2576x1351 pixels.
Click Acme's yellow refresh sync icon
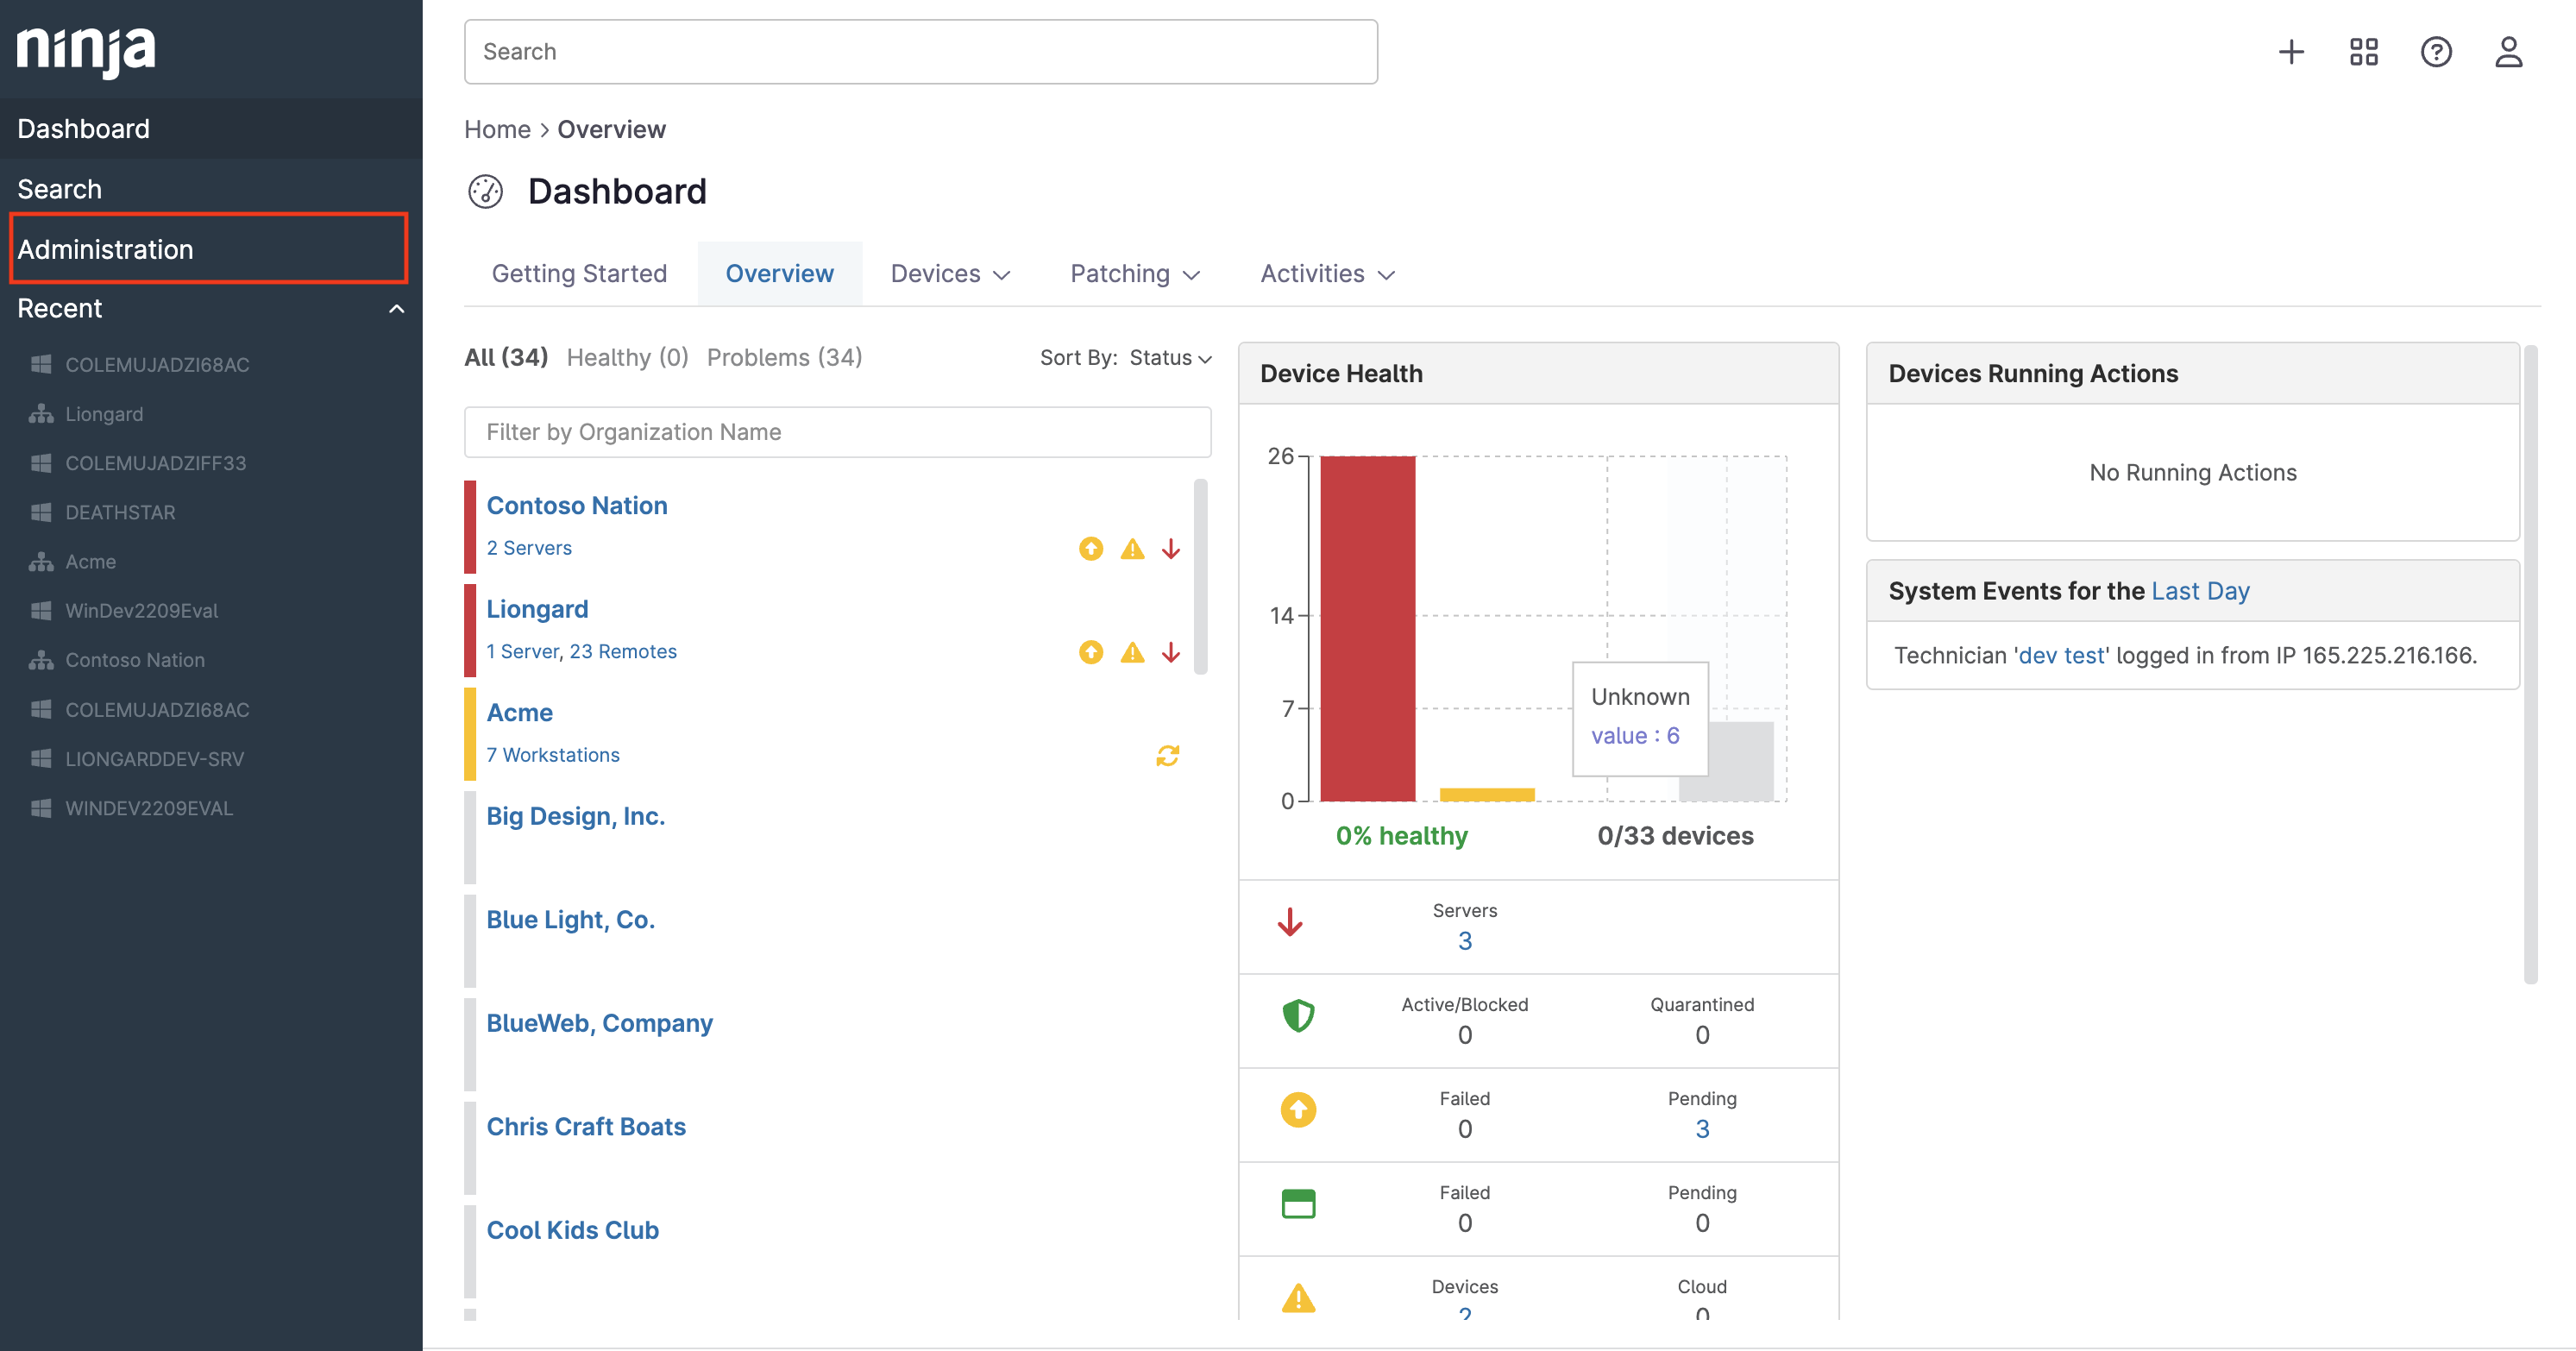1167,755
